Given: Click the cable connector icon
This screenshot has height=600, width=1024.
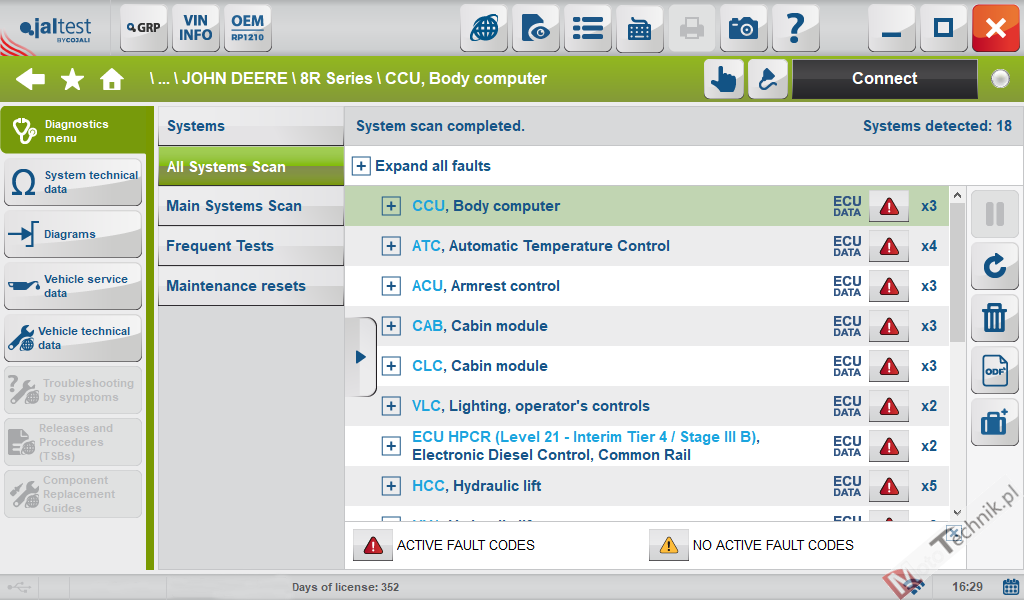Looking at the screenshot, I should click(x=767, y=79).
